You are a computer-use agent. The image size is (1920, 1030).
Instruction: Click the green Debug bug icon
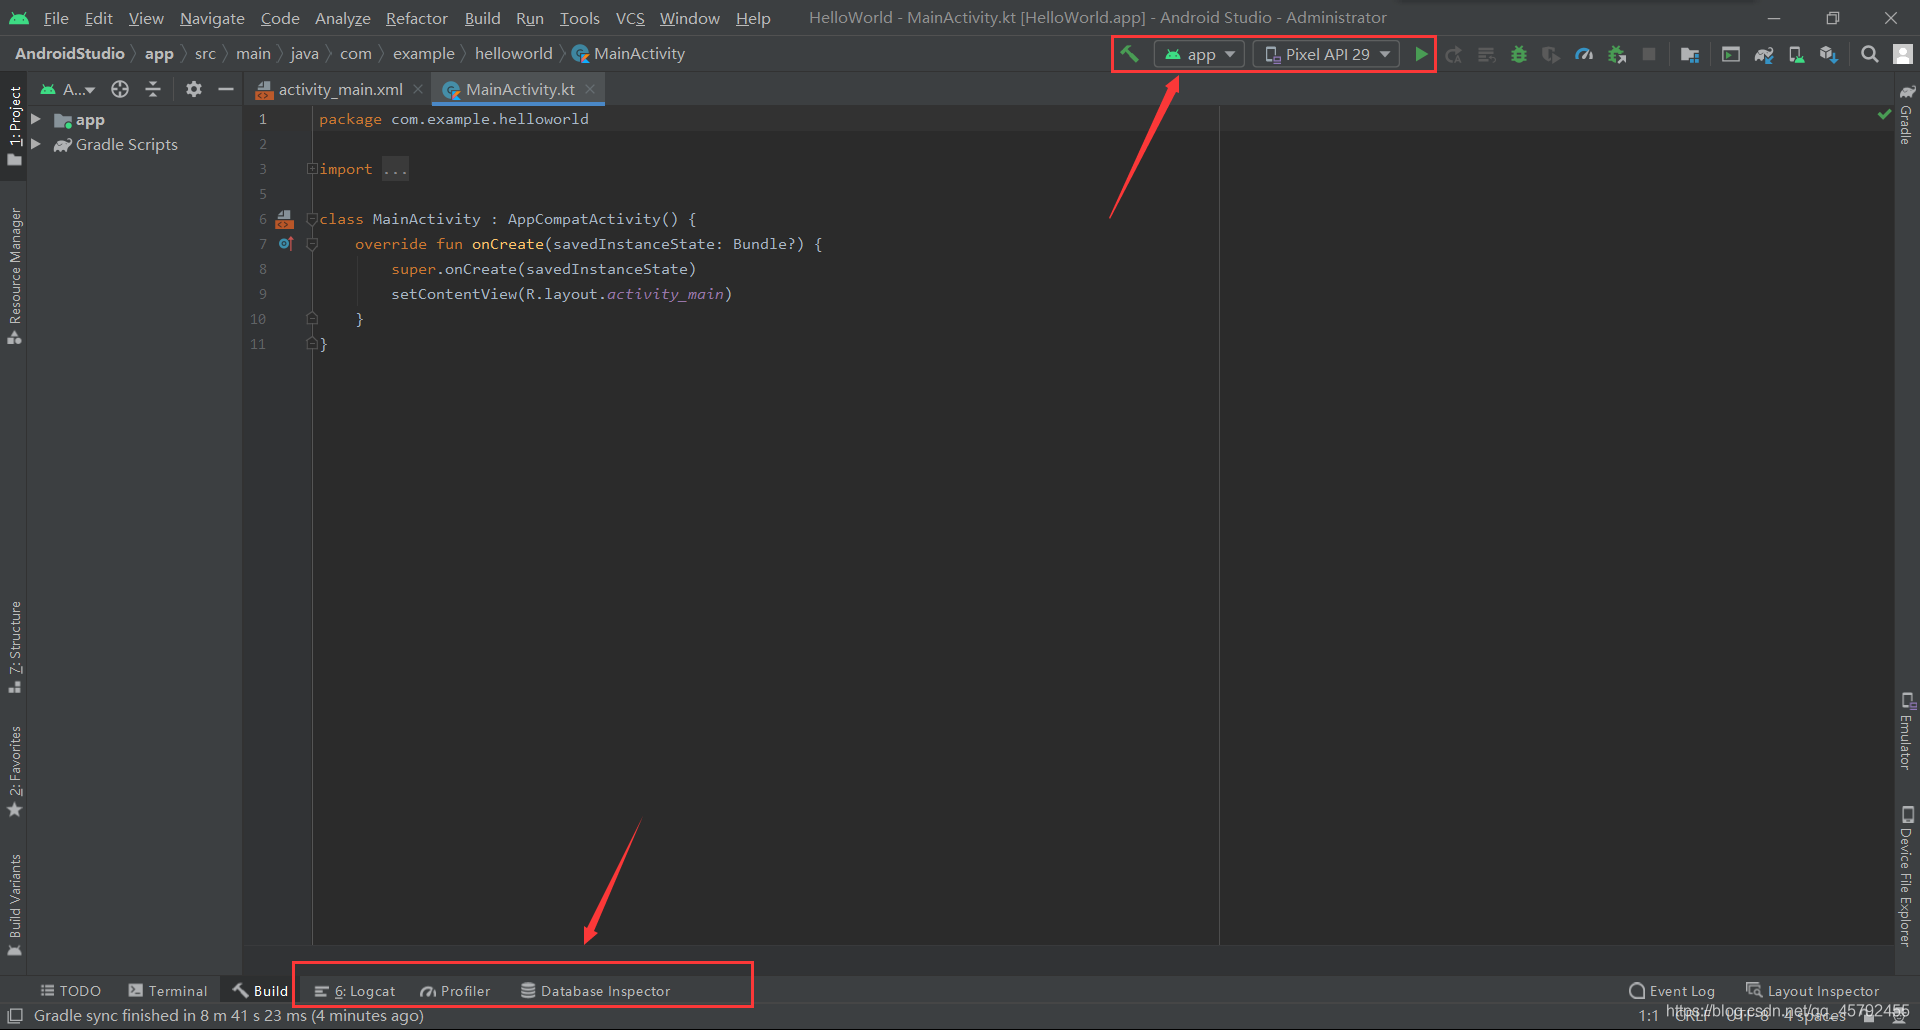[1519, 54]
